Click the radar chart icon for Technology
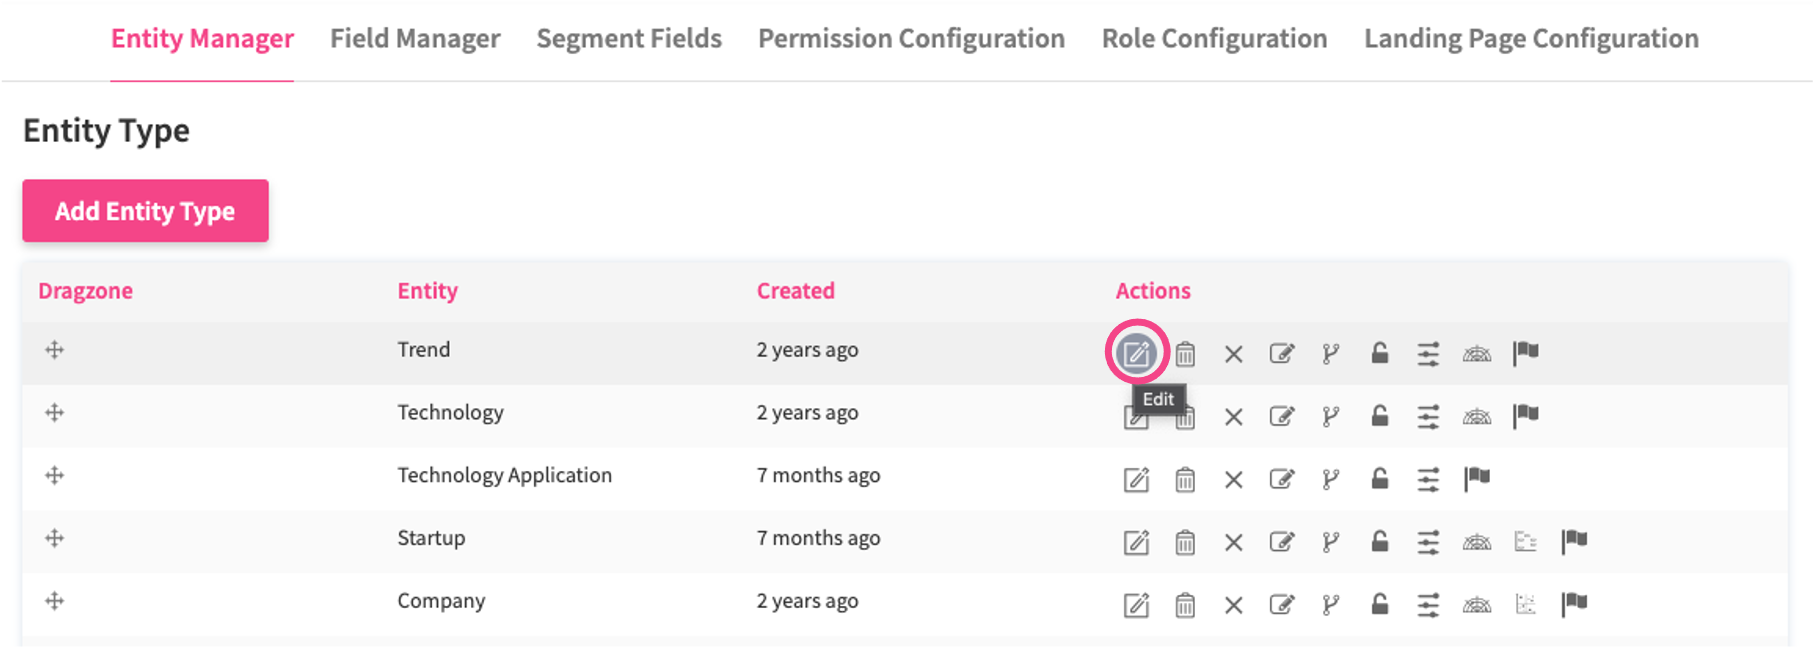This screenshot has height=647, width=1814. click(x=1477, y=416)
